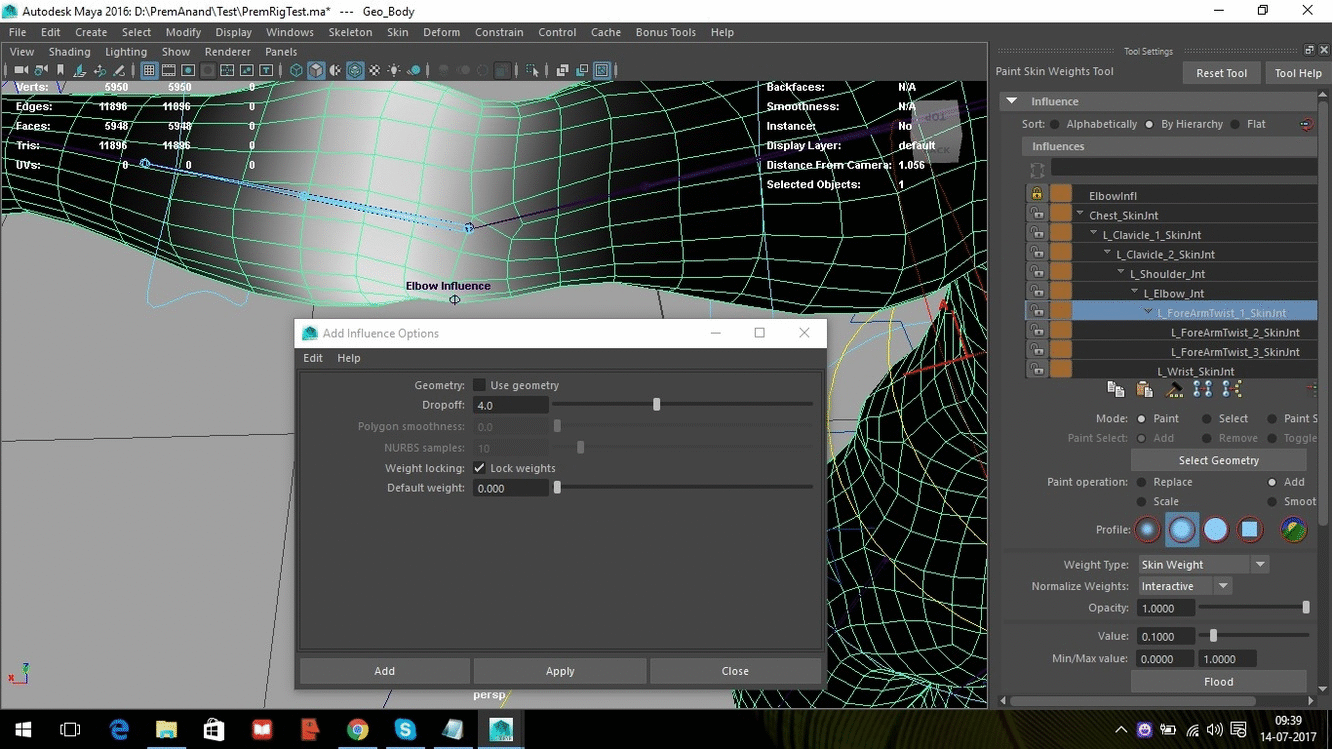1333x749 pixels.
Task: Enable the Use geometry checkbox
Action: [480, 385]
